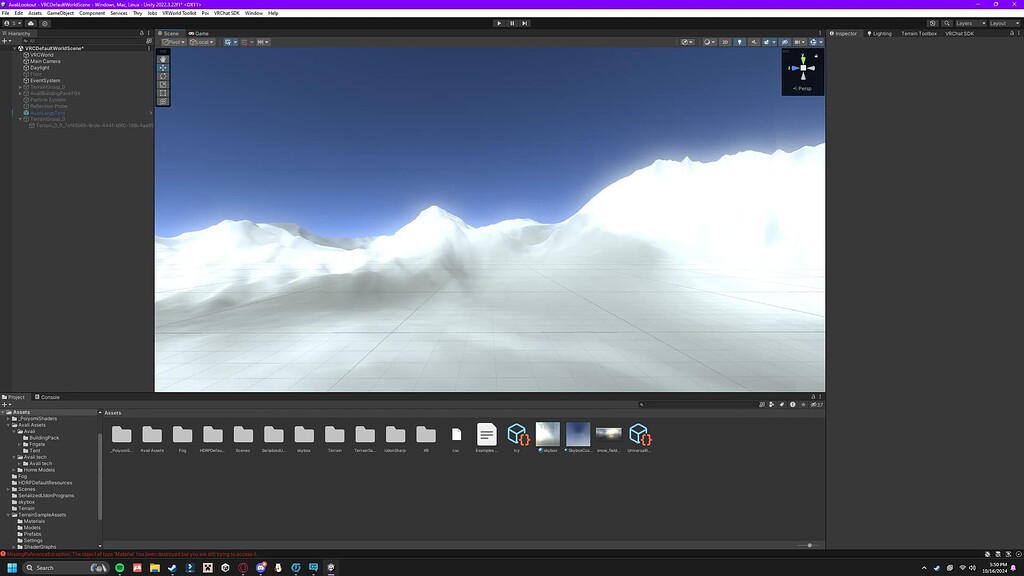Viewport: 1024px width, 576px height.
Task: Collapse TerrainGroup_0 in the Hierarchy
Action: 19,118
